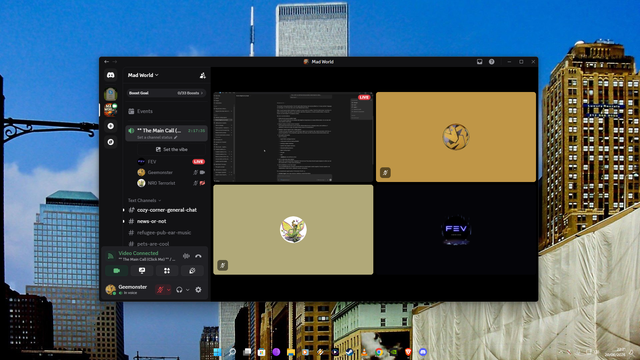
Task: Toggle camera off with green video button
Action: [x=116, y=271]
